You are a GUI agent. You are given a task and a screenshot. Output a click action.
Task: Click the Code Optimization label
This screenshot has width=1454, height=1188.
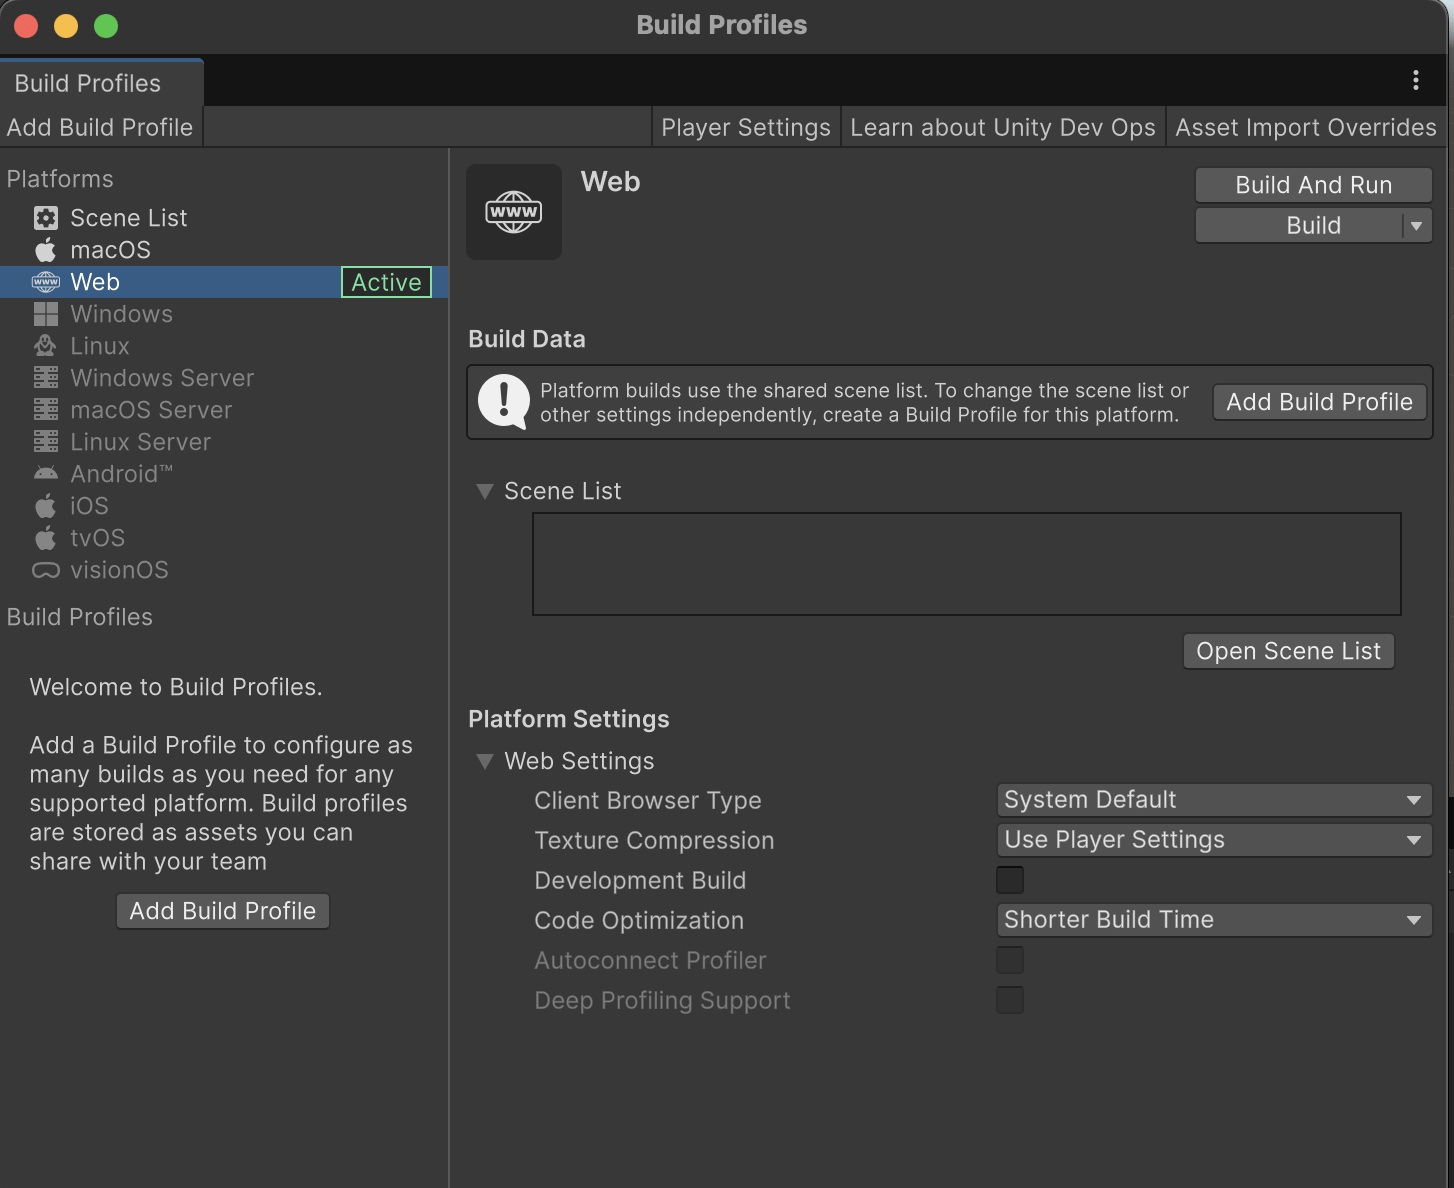point(639,920)
